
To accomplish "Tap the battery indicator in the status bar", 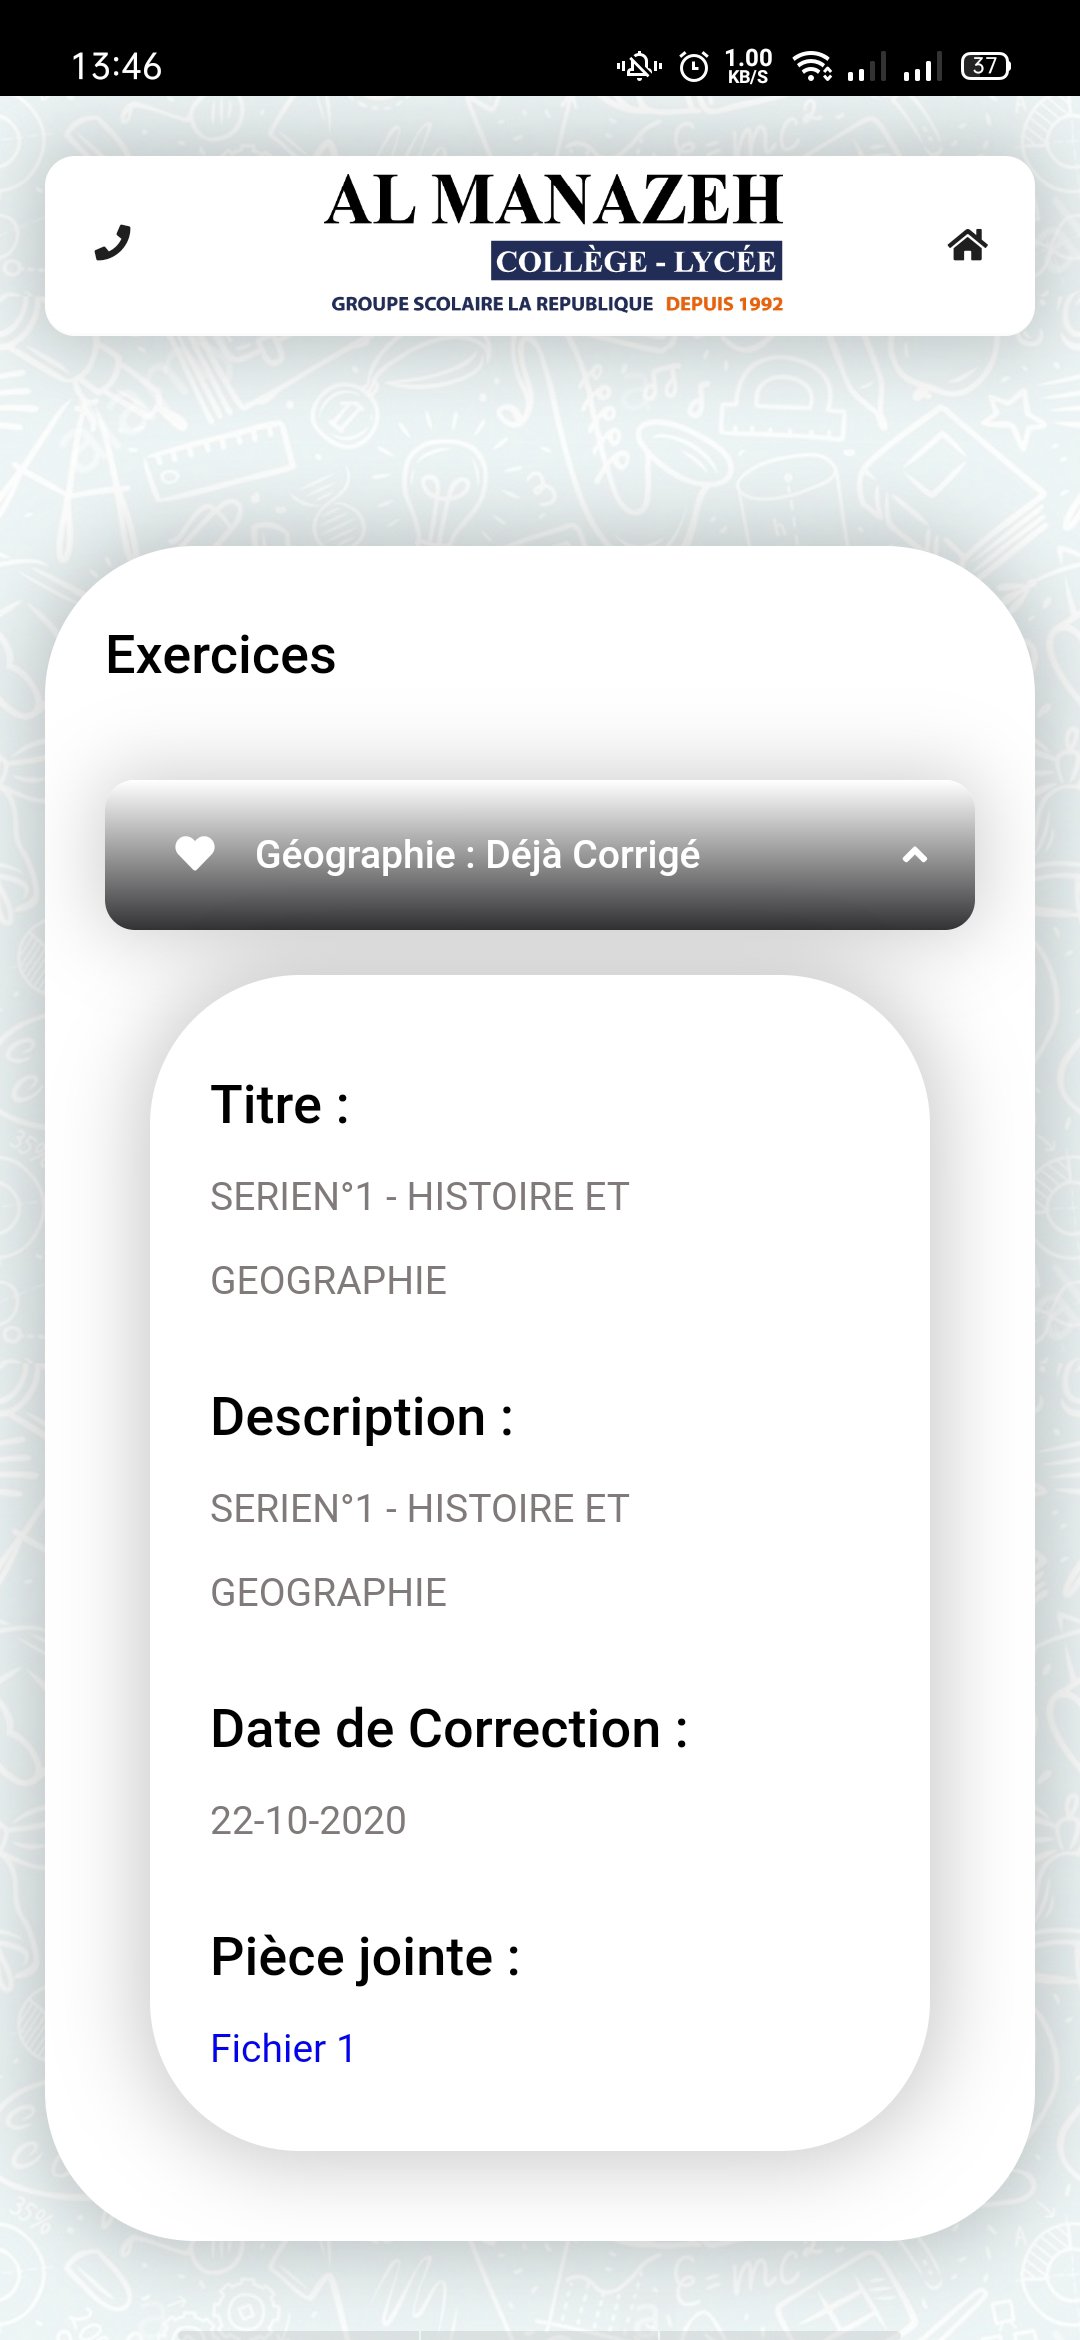I will tap(986, 66).
